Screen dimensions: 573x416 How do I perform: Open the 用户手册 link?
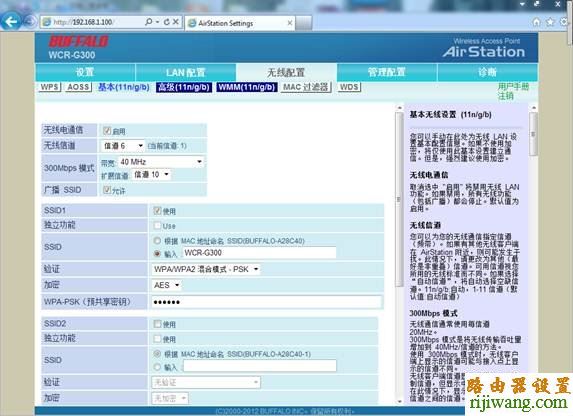click(513, 87)
